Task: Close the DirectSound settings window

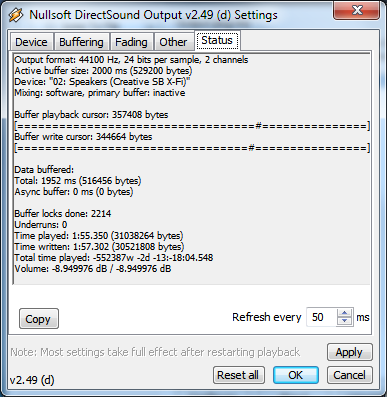Action: coord(356,11)
